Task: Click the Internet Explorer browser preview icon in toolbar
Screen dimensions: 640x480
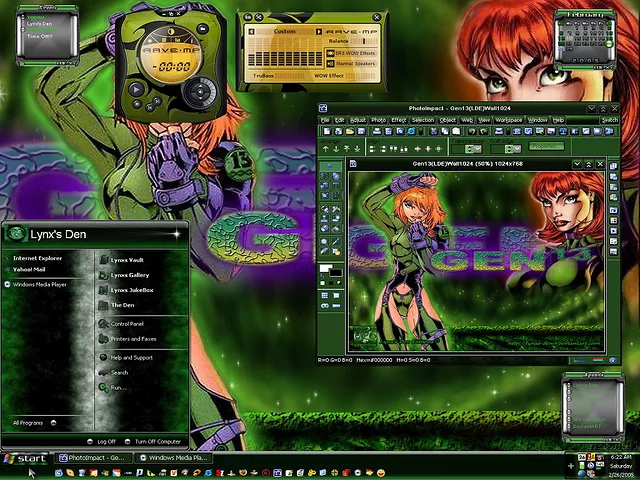Action: [x=411, y=131]
